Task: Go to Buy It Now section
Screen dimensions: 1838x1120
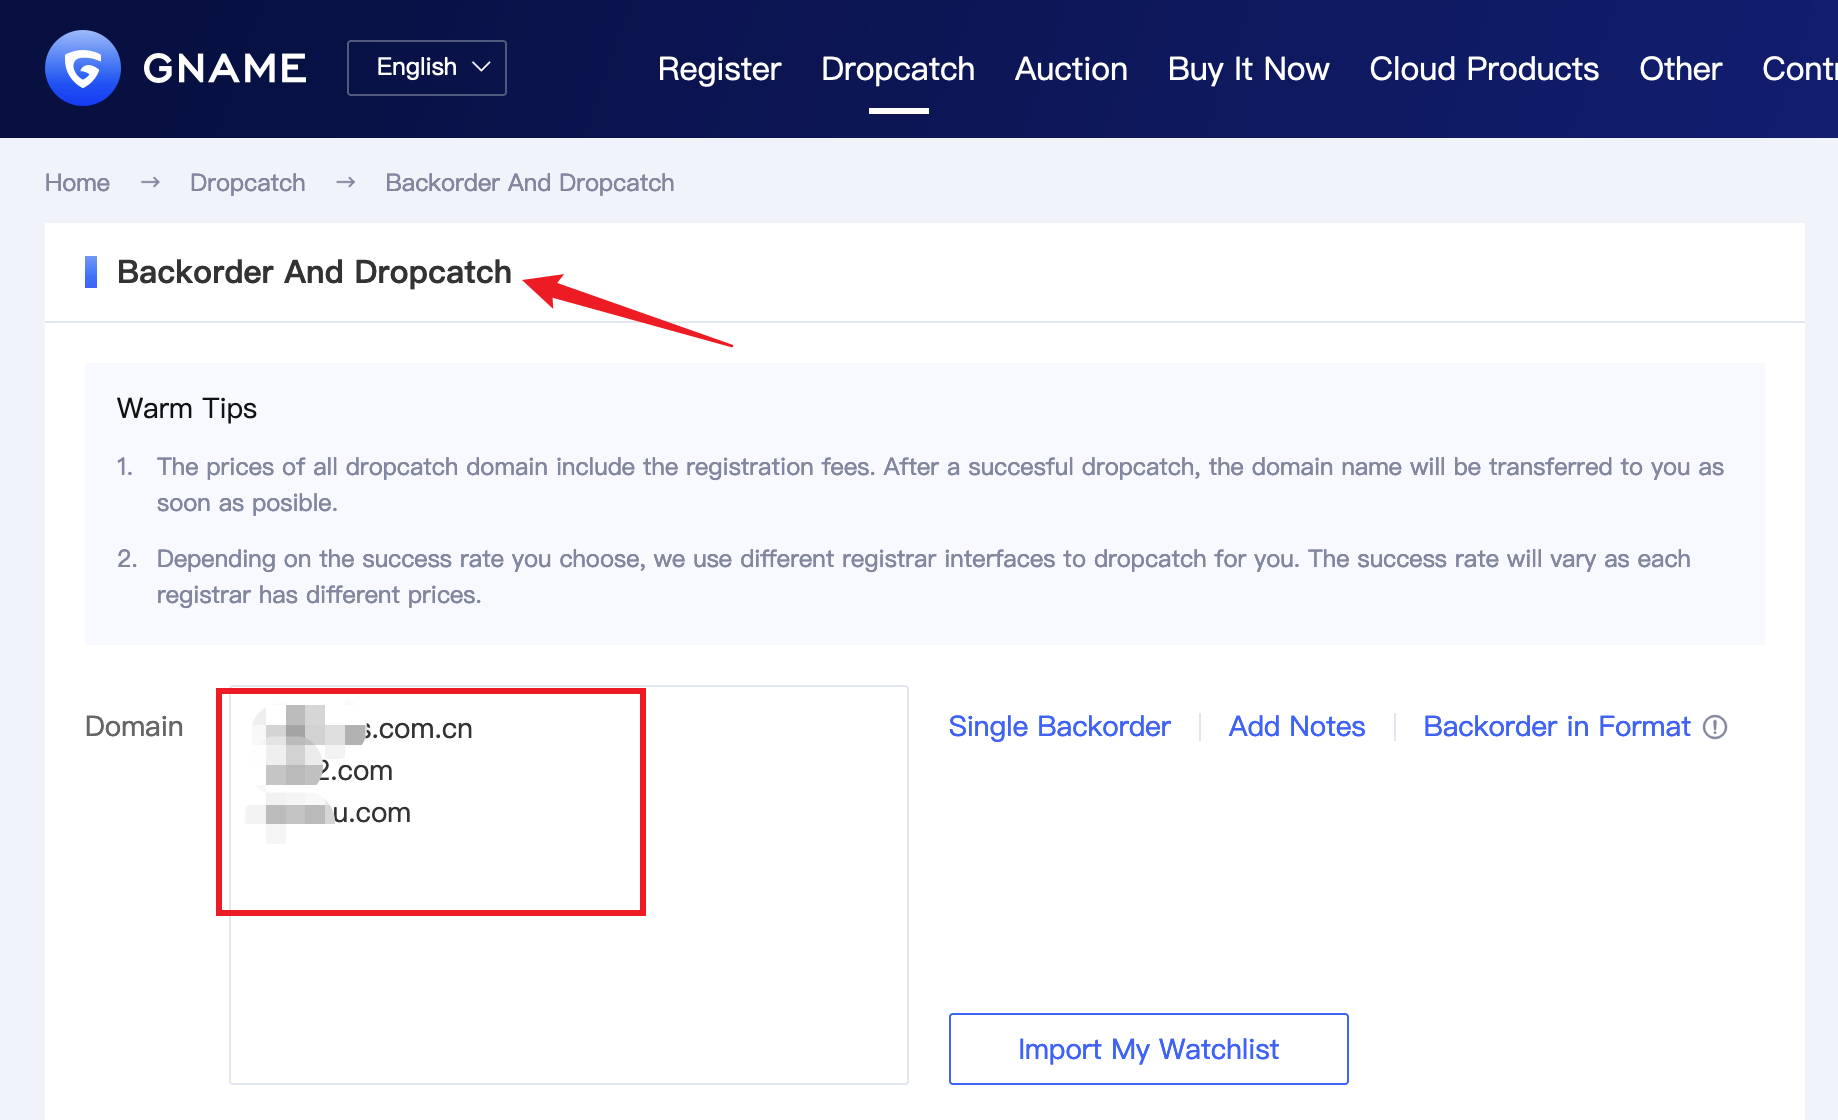Action: [1248, 69]
